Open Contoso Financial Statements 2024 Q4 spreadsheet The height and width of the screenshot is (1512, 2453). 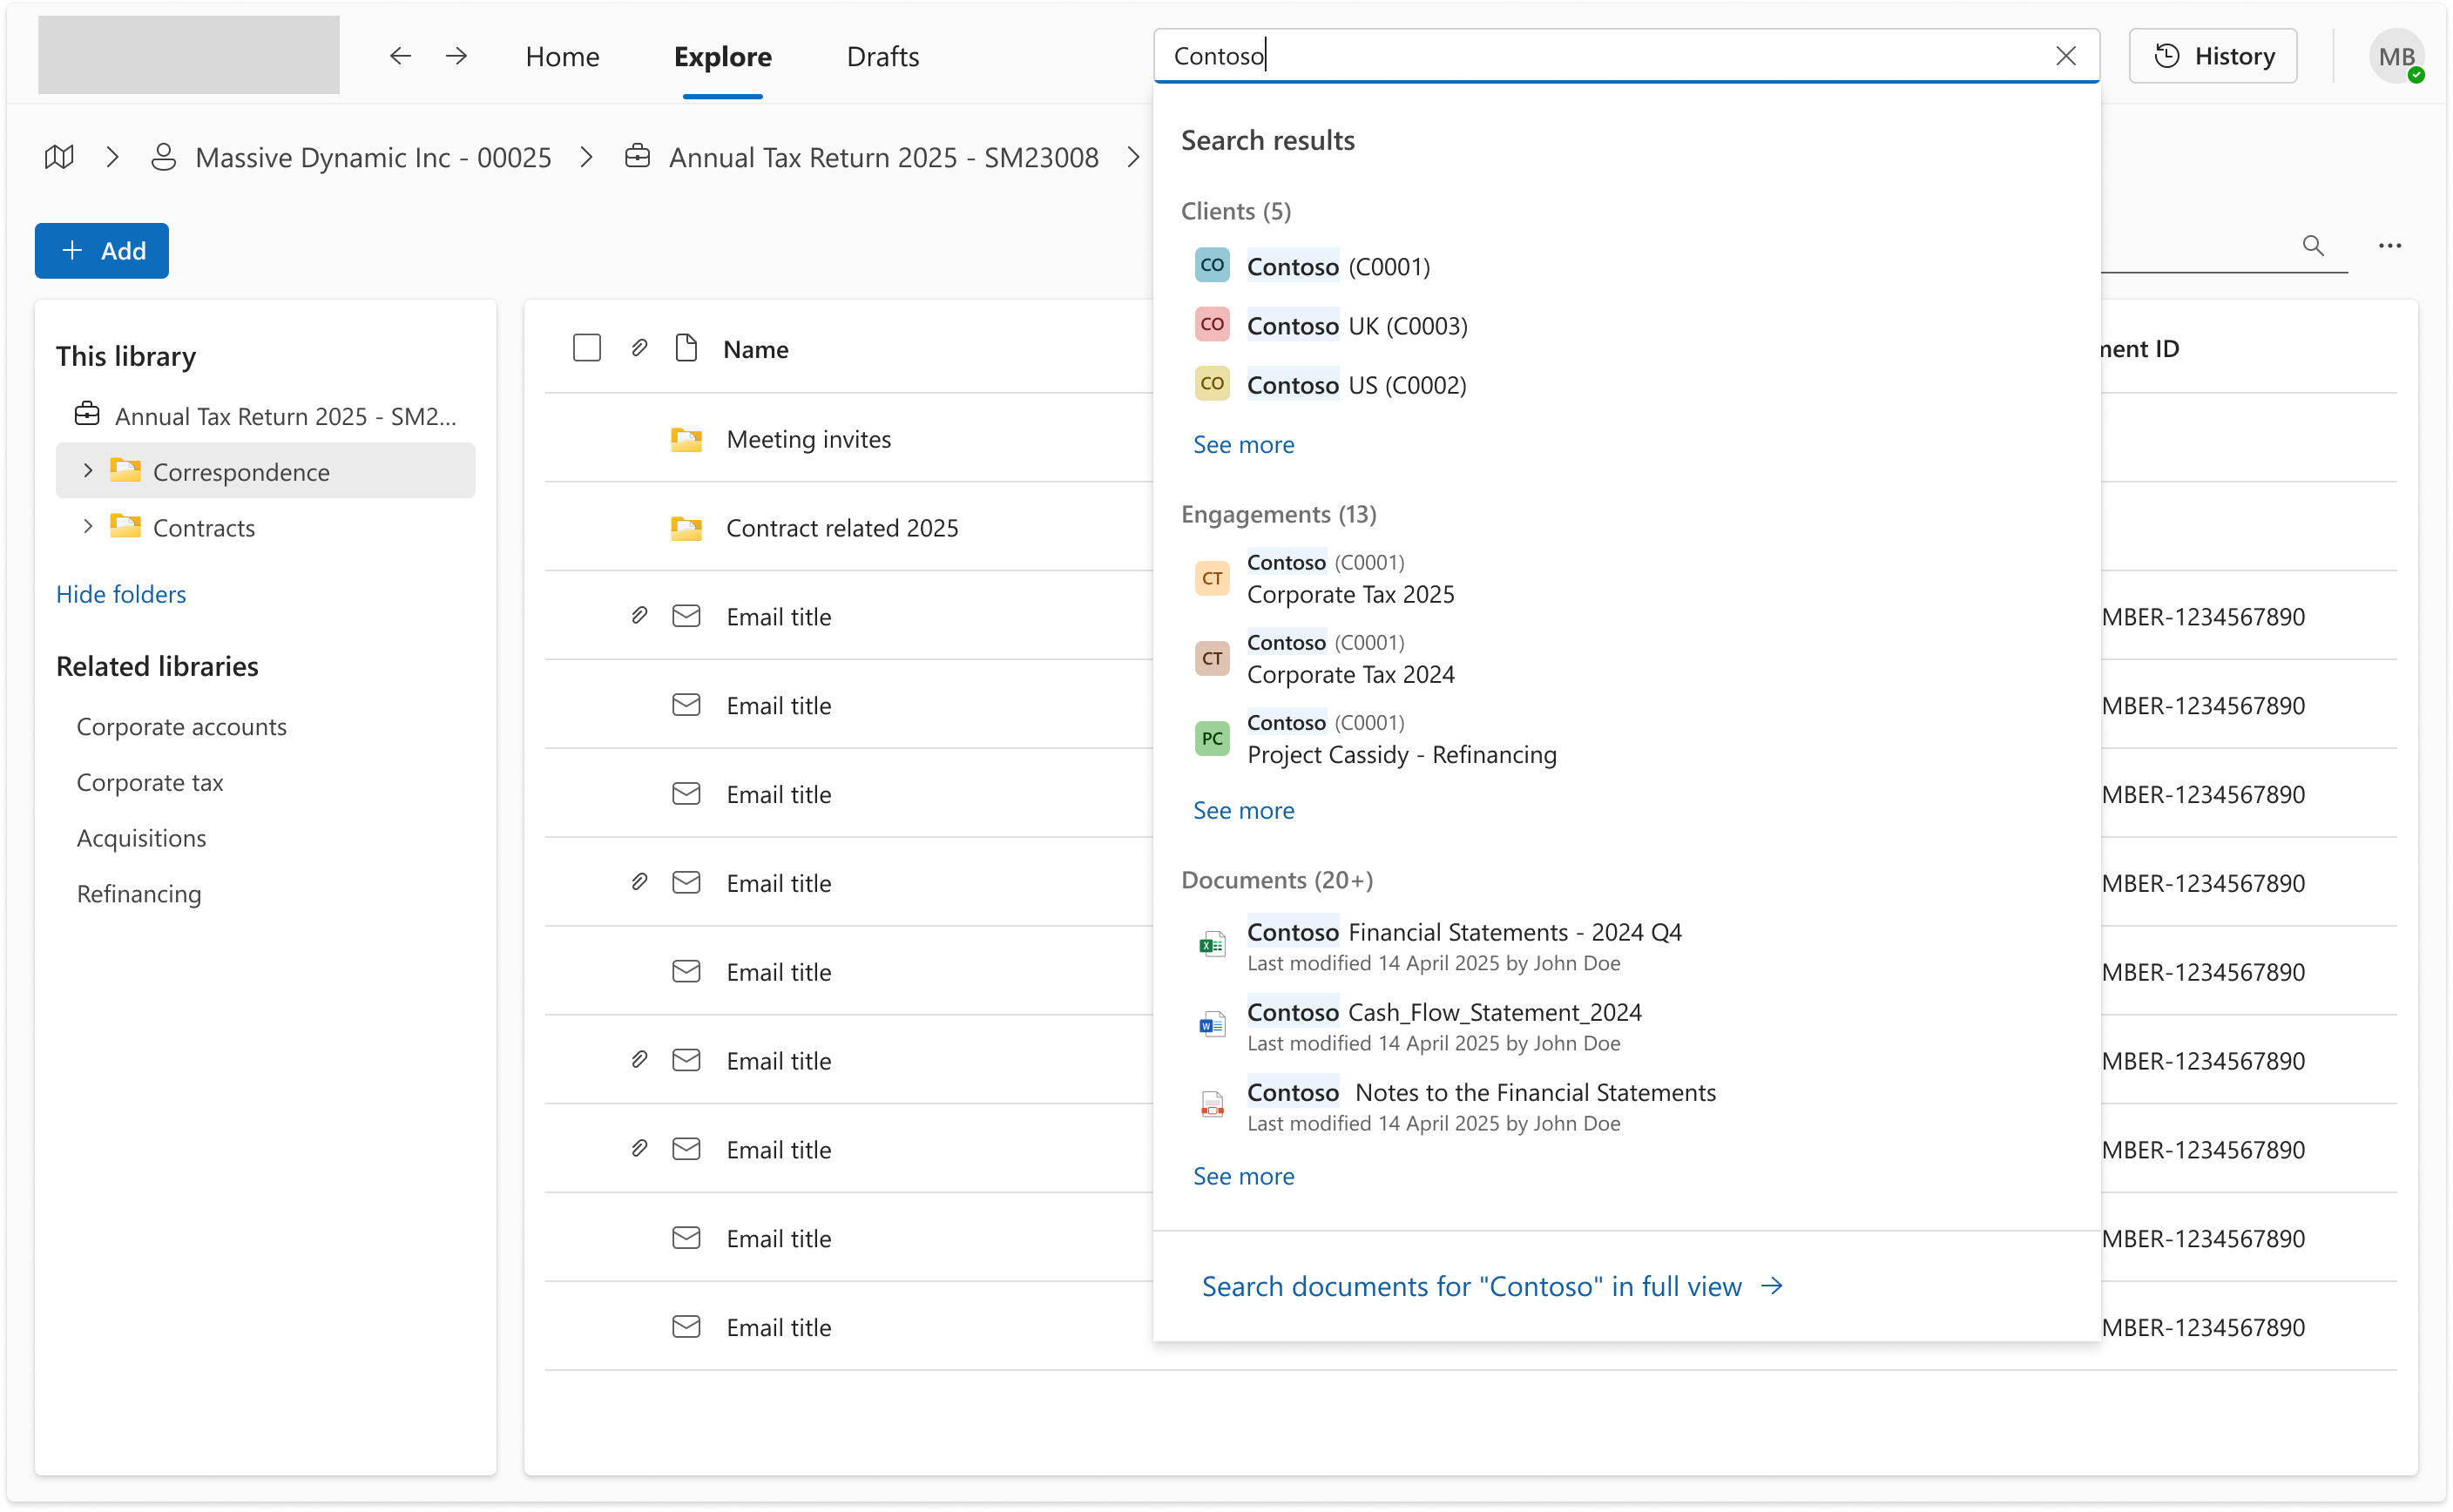pyautogui.click(x=1438, y=946)
